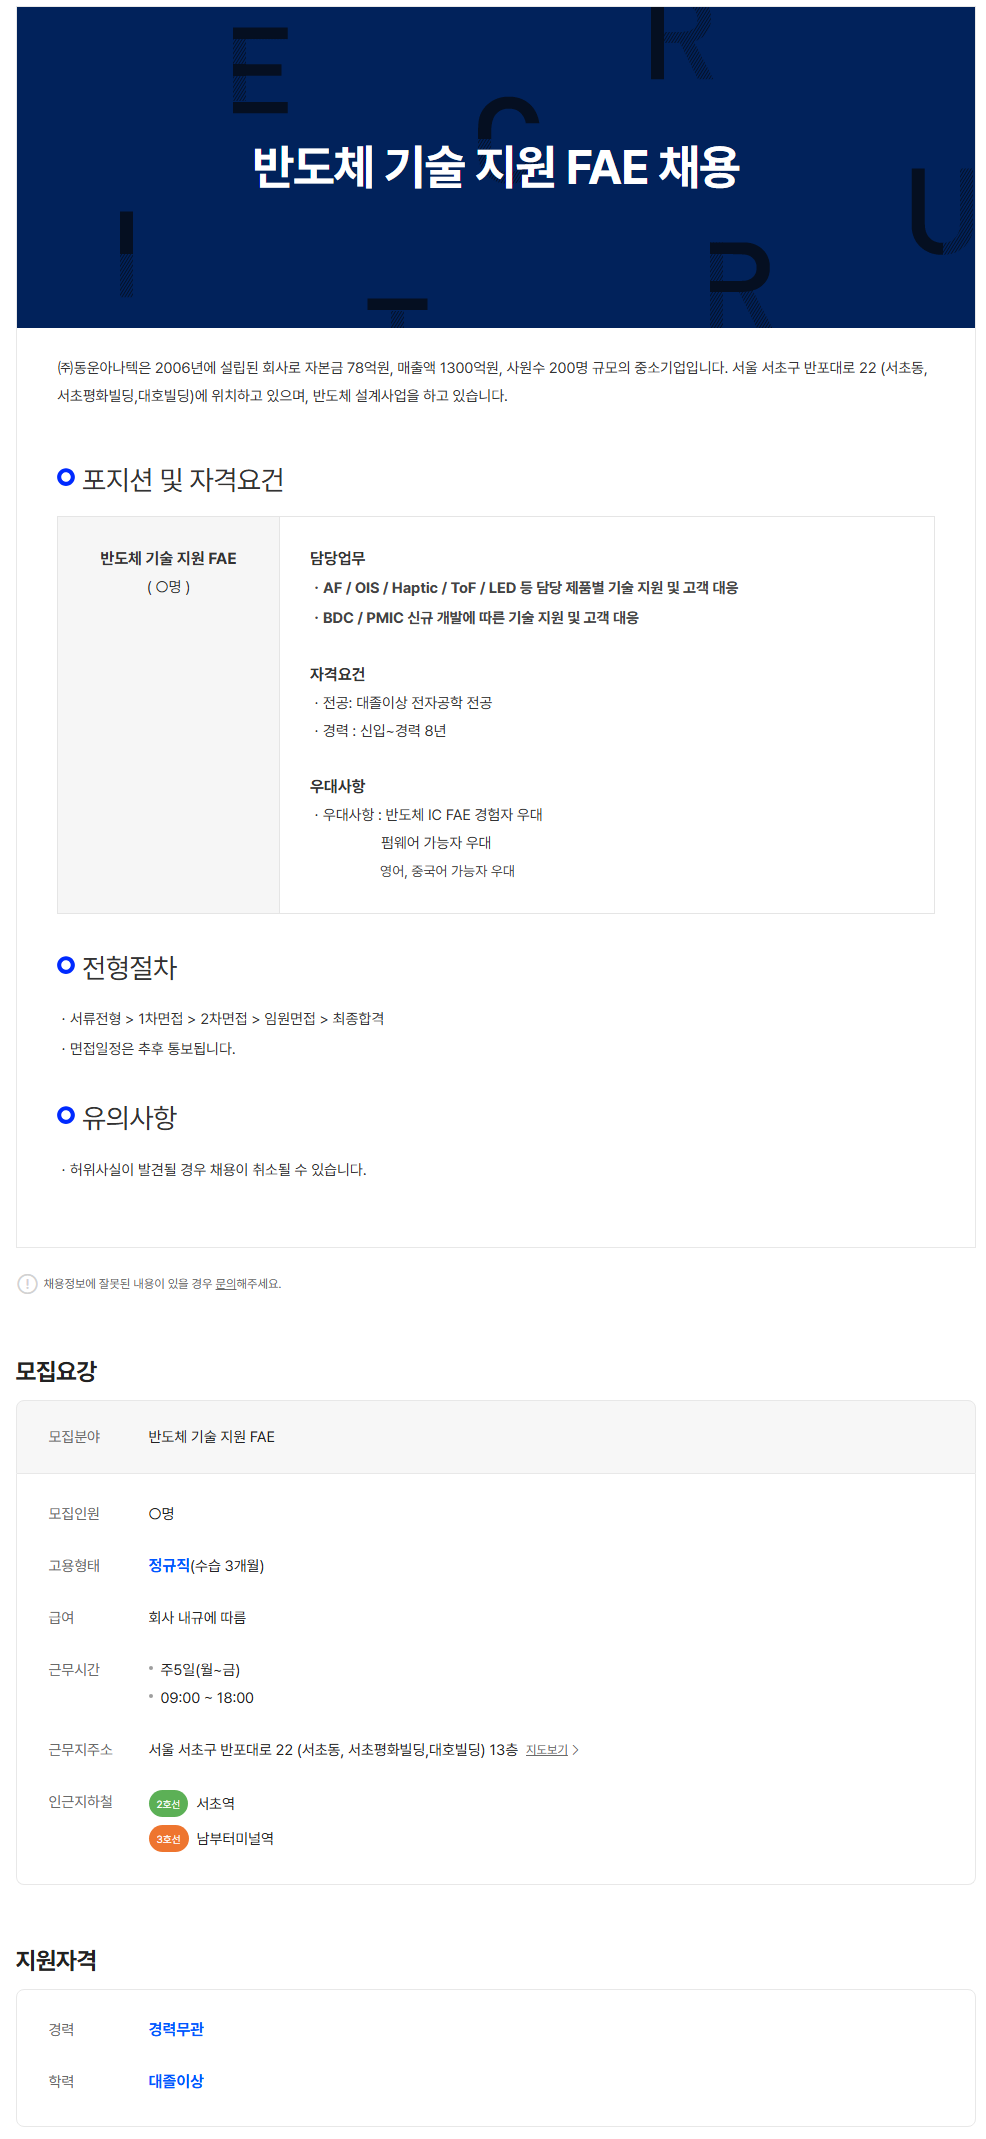Screen dimensions: 986x2139
Task: Click the 서초역 station name
Action: click(x=216, y=1804)
